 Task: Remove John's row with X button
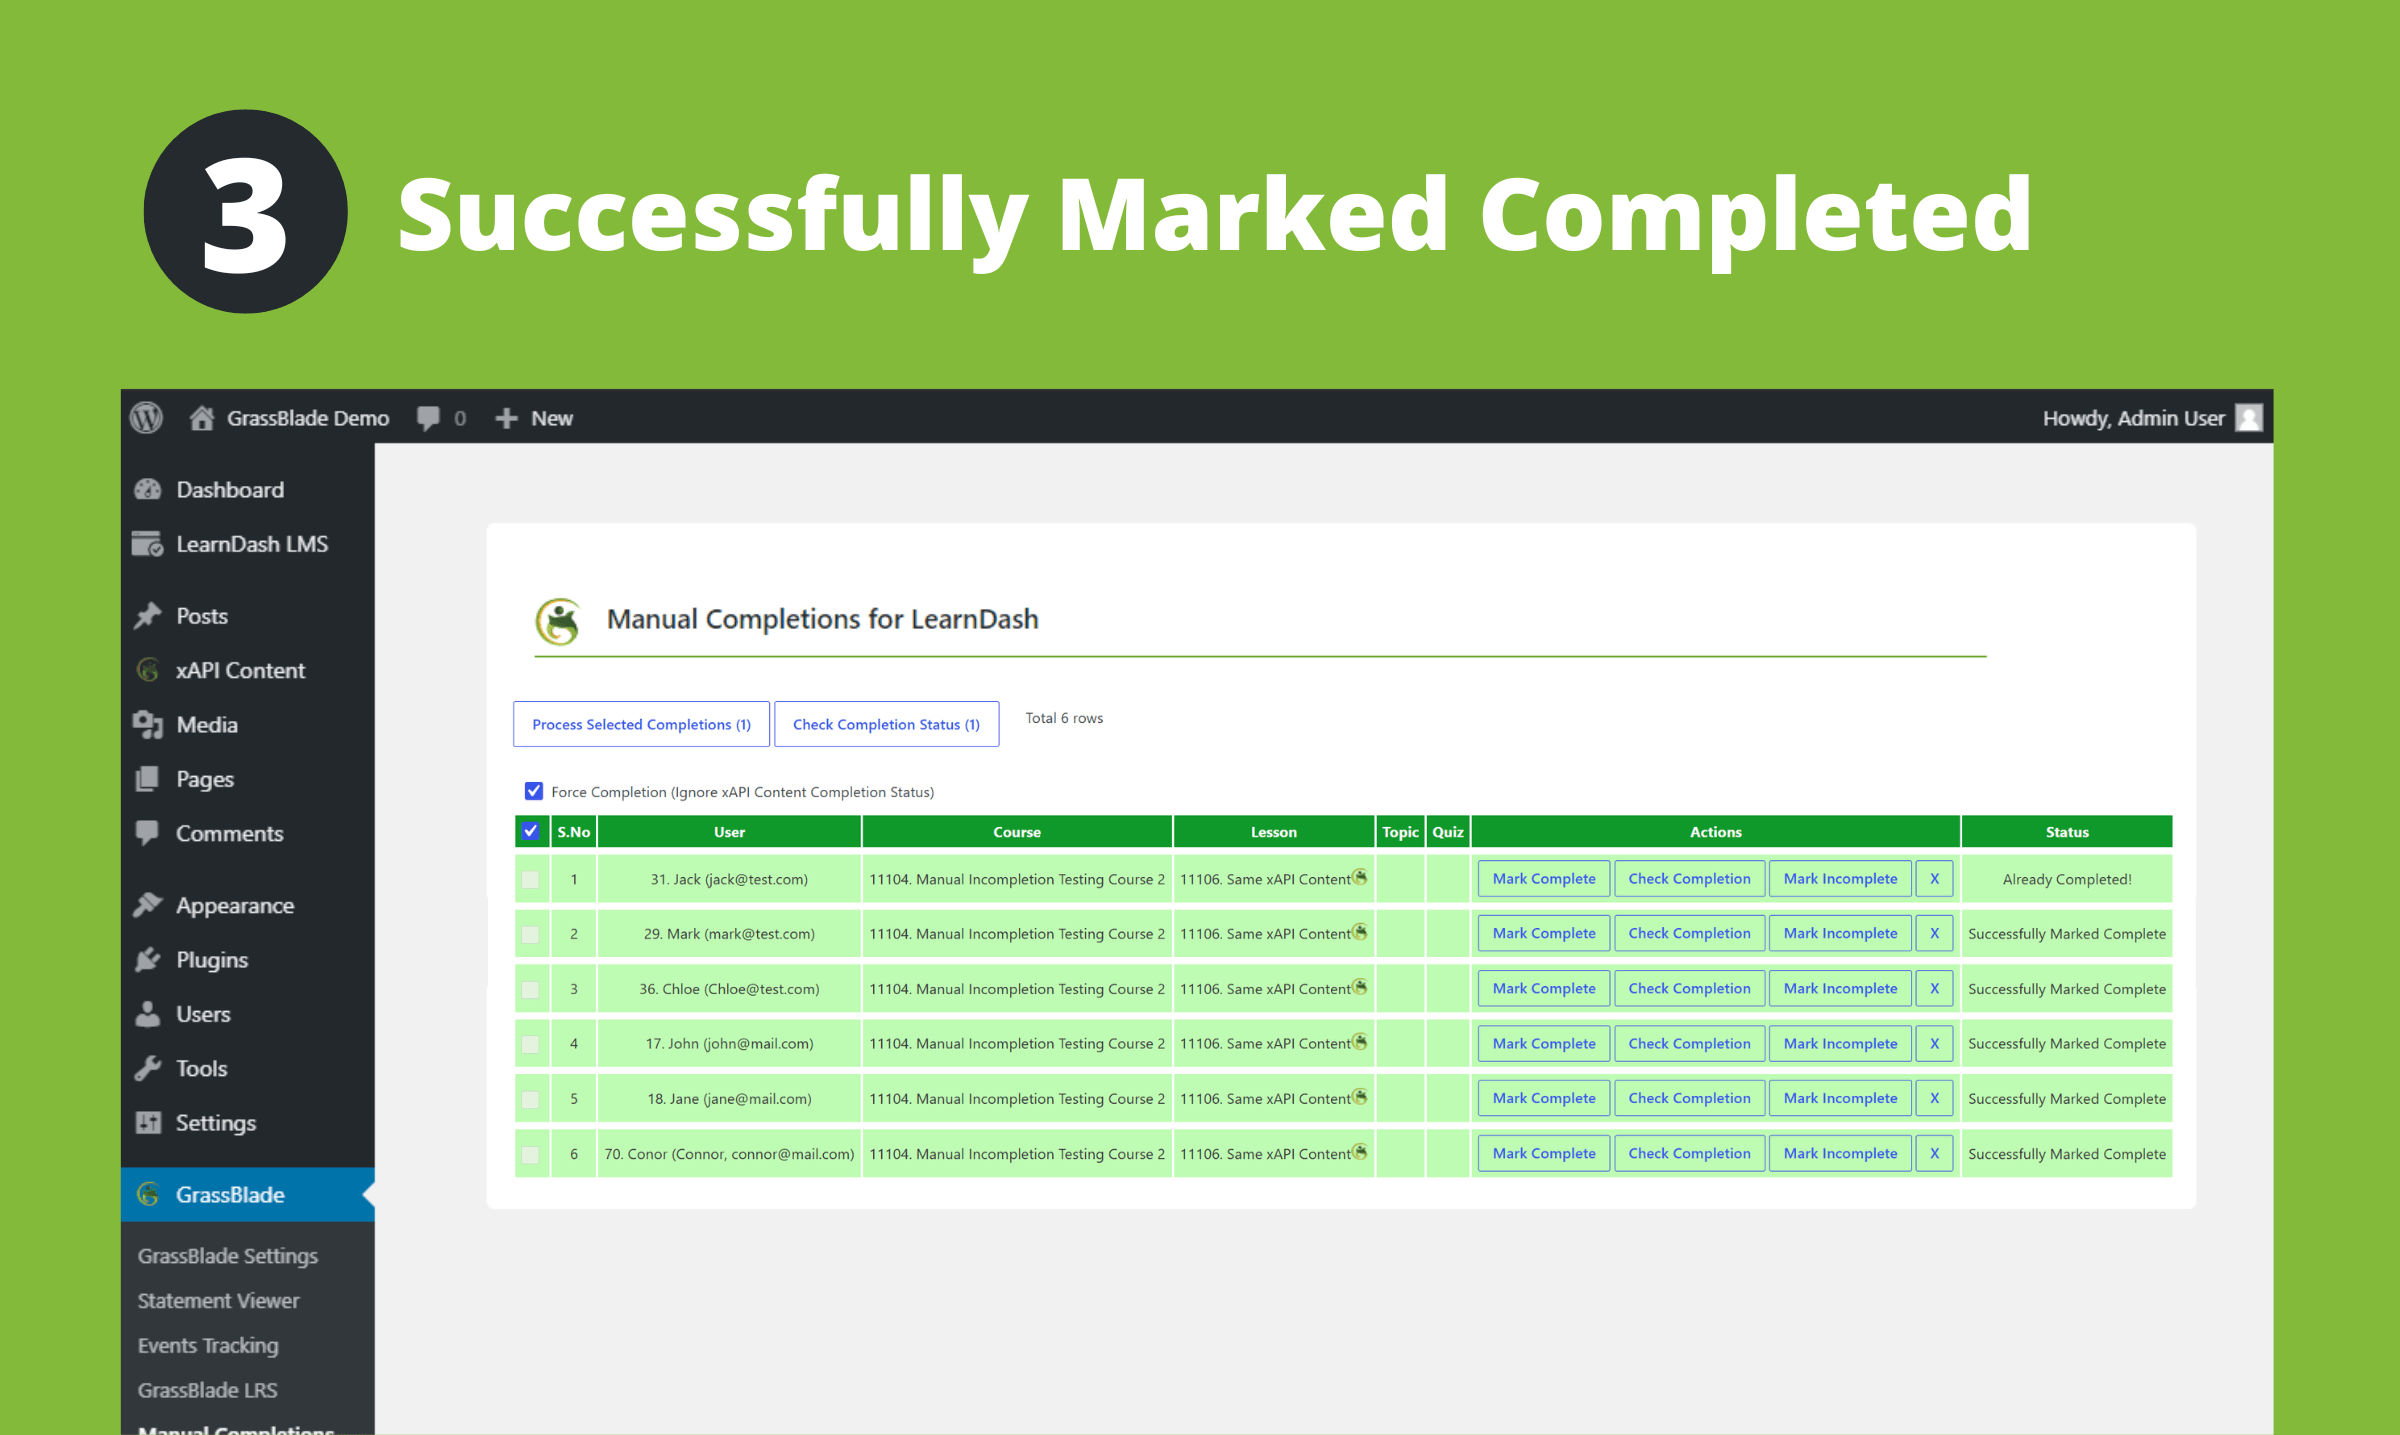[1934, 1043]
